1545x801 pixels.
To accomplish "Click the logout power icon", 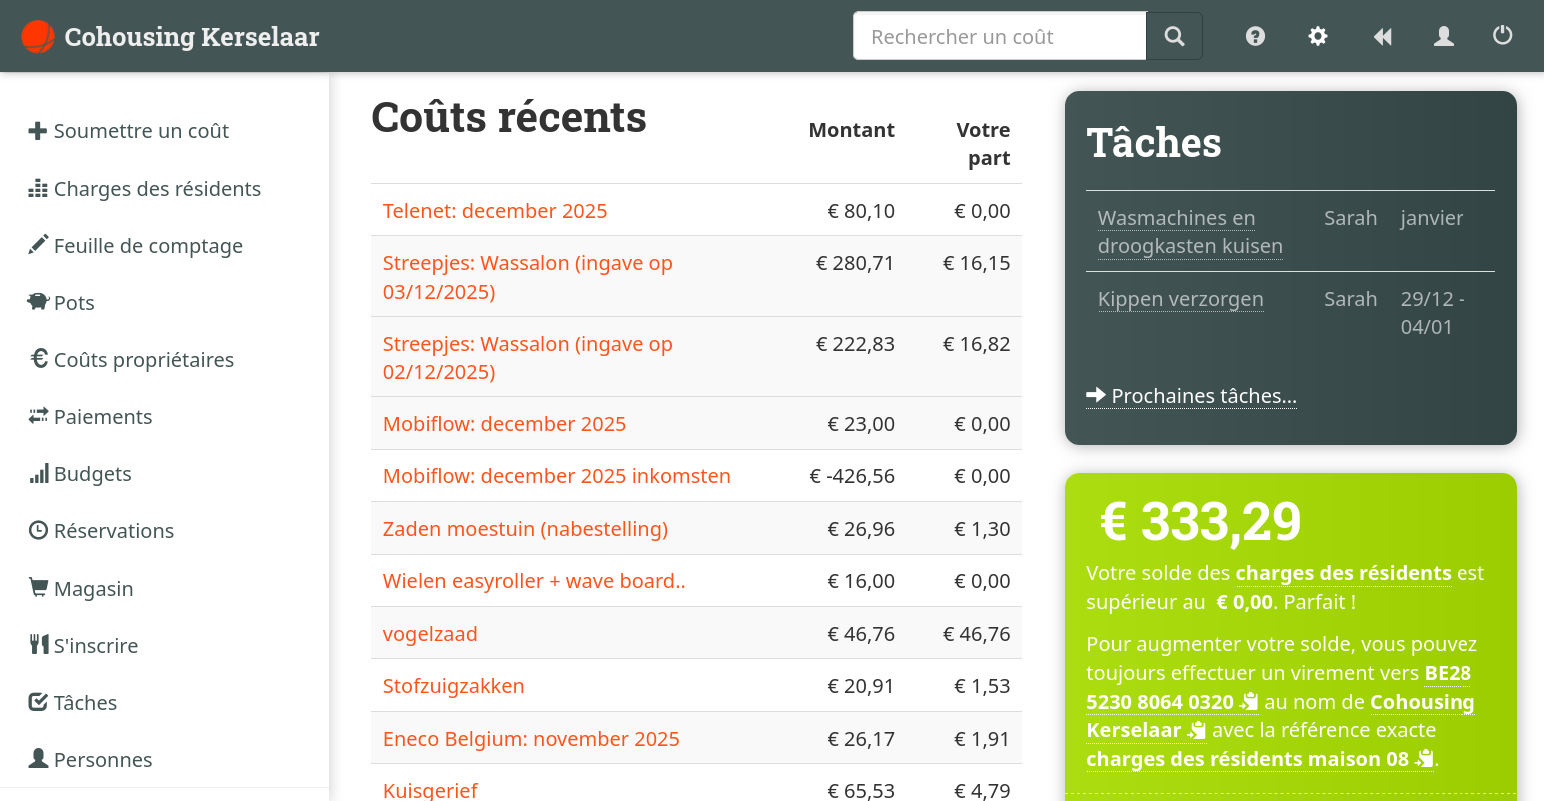I will (1502, 36).
